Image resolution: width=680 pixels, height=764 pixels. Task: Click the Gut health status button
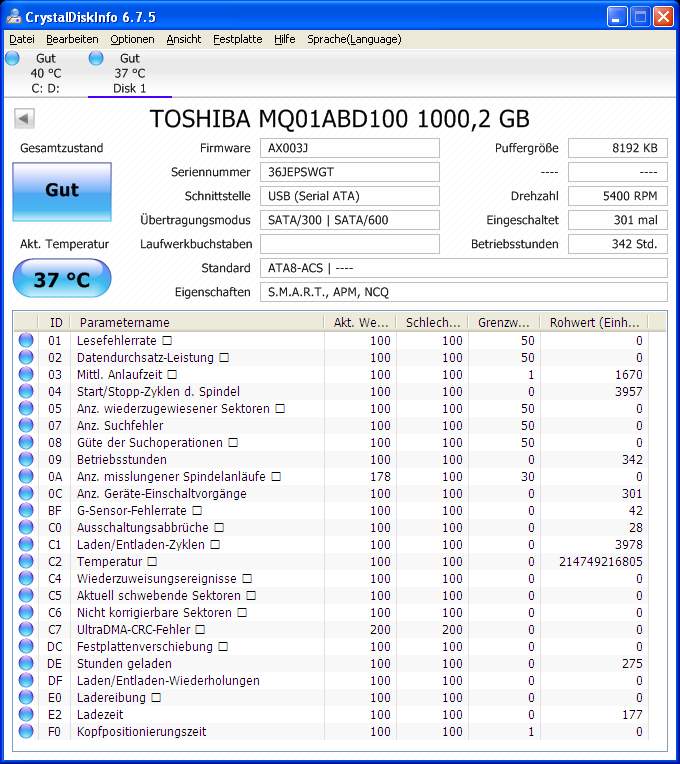click(62, 191)
